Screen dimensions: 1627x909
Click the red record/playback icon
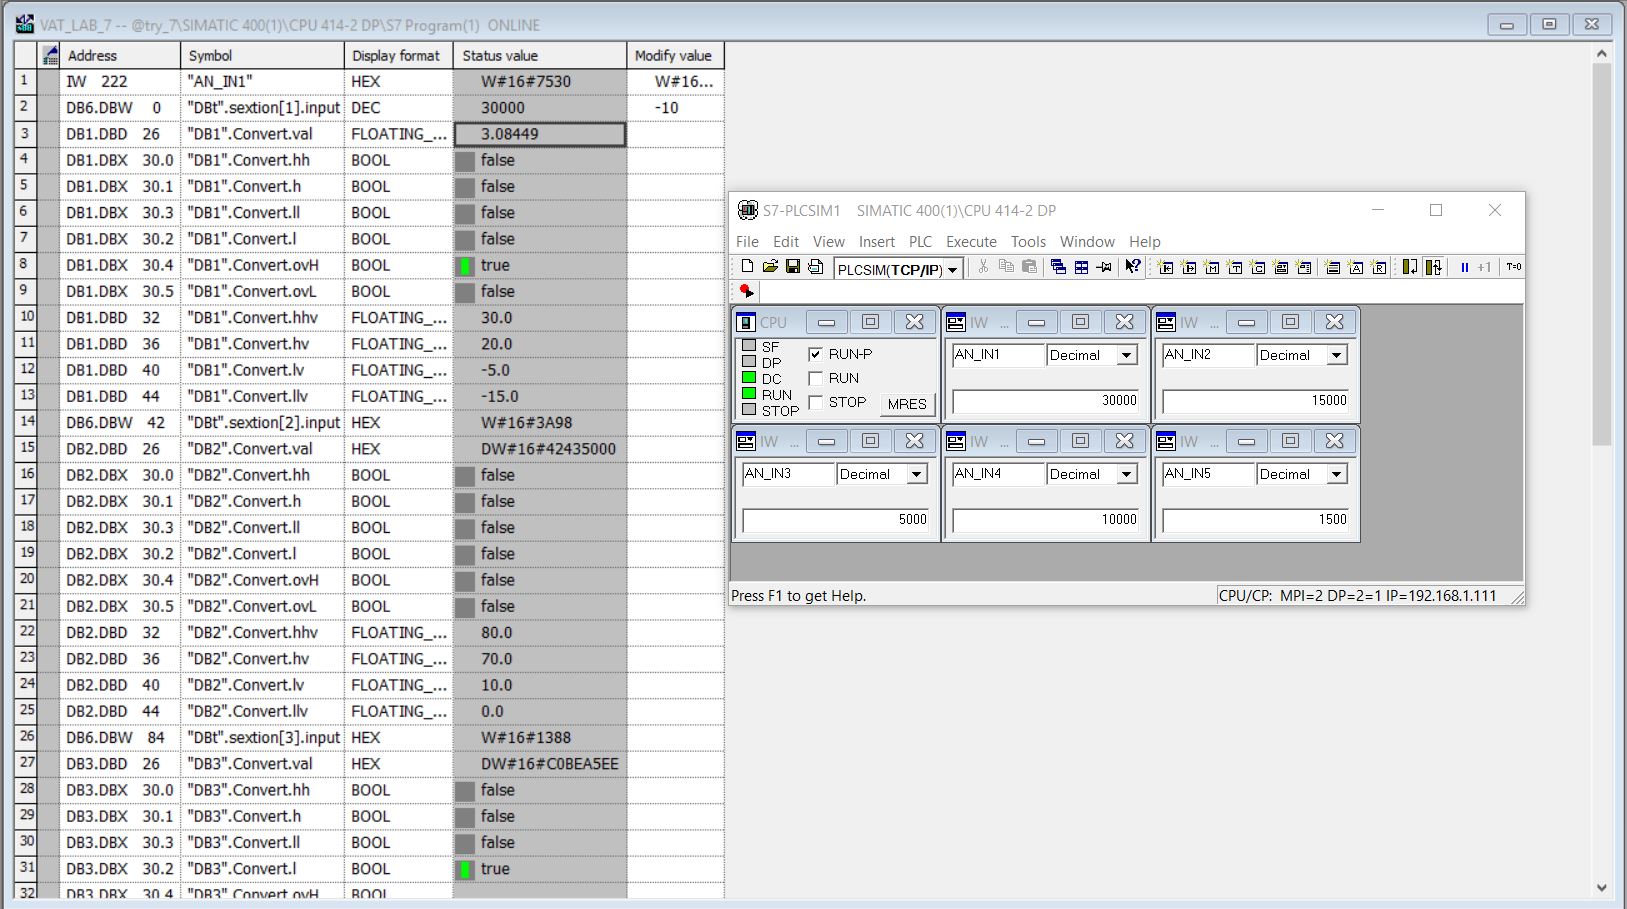click(746, 291)
